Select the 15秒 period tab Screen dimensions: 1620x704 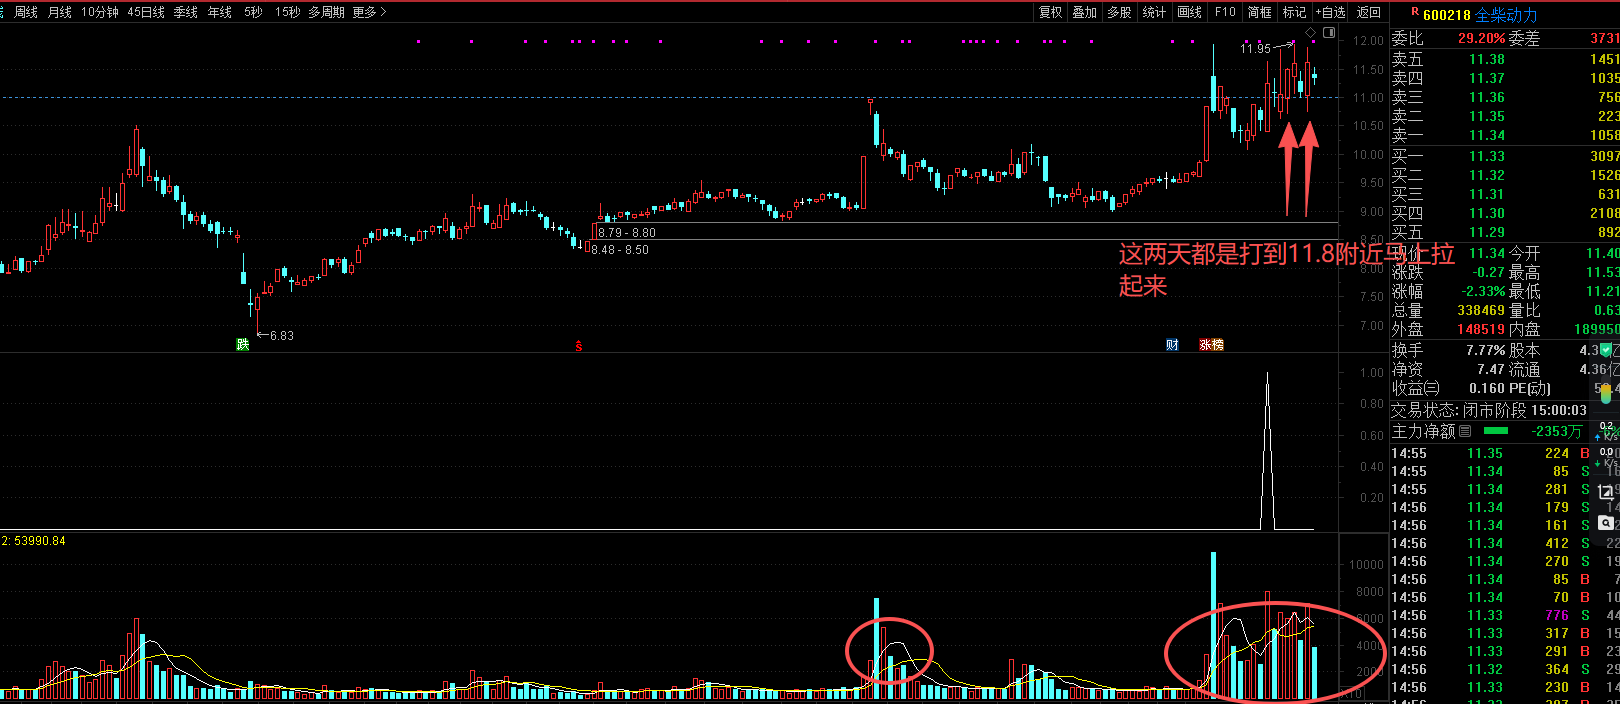click(287, 12)
